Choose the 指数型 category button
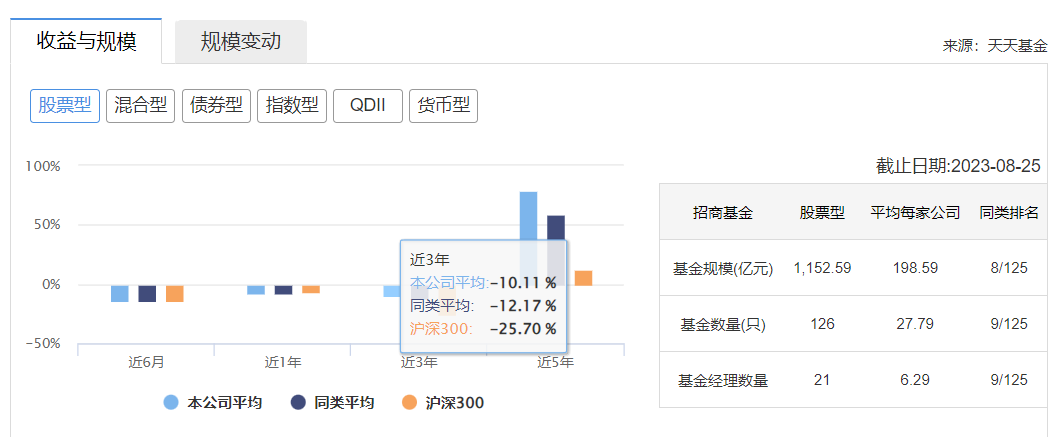The image size is (1052, 437). pos(293,106)
